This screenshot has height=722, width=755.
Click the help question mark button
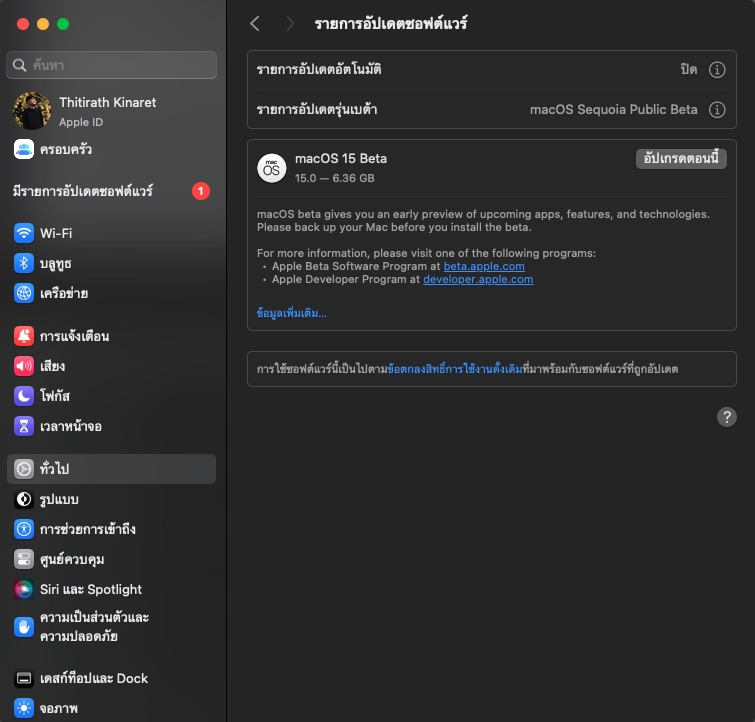tap(727, 417)
